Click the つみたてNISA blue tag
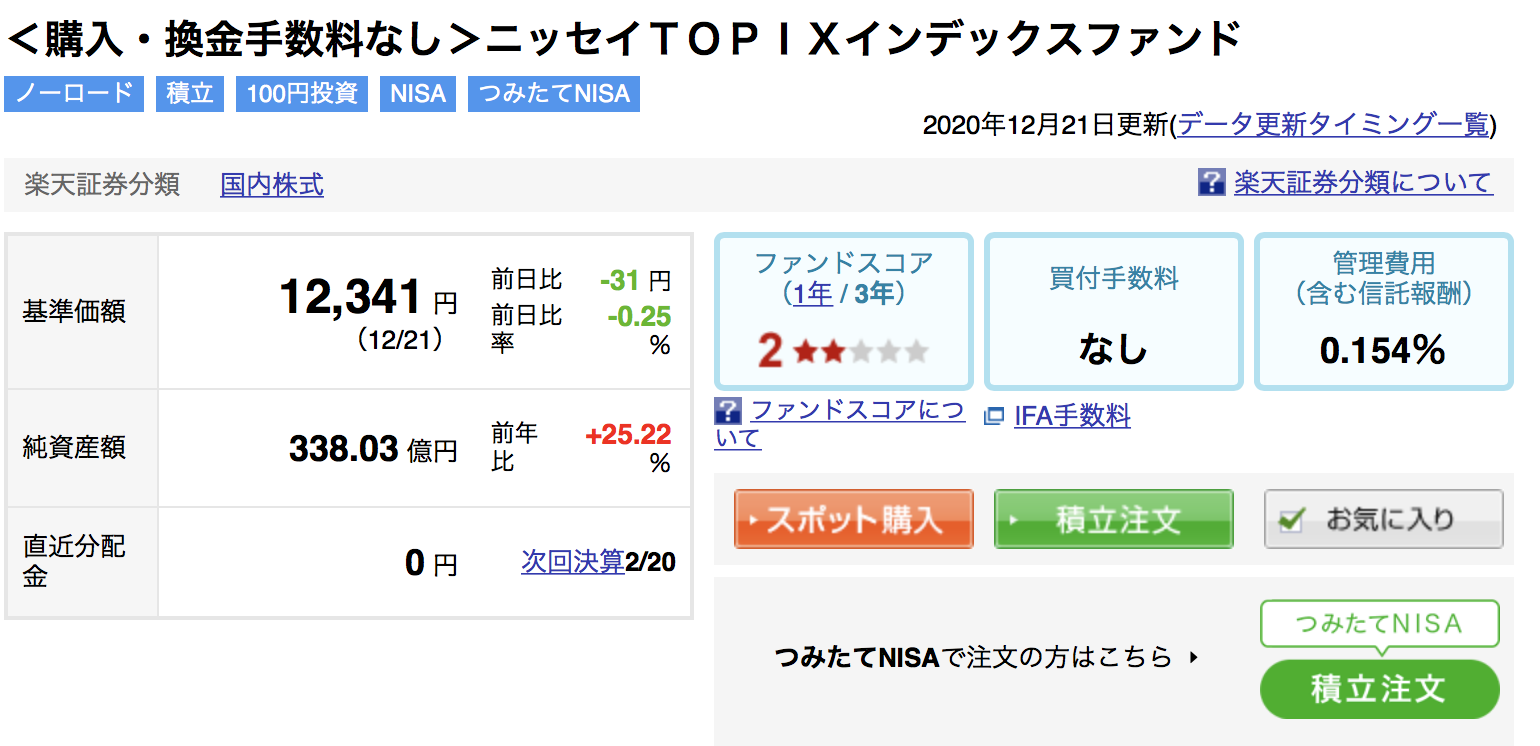 point(554,94)
